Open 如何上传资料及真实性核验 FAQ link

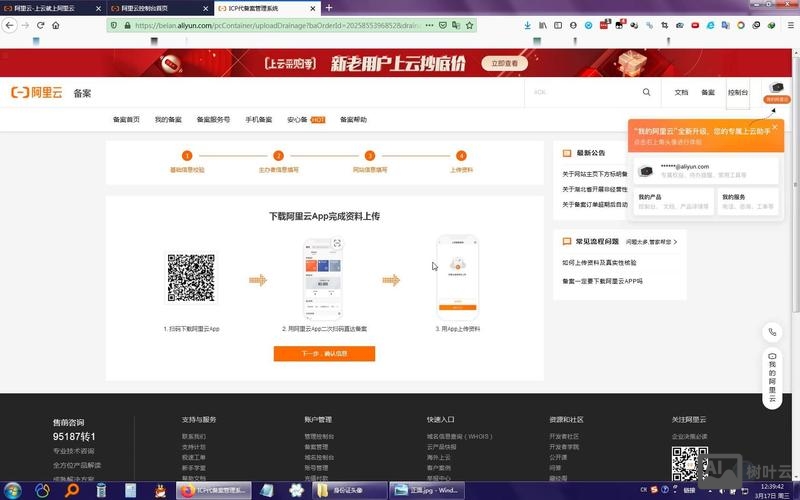(599, 263)
